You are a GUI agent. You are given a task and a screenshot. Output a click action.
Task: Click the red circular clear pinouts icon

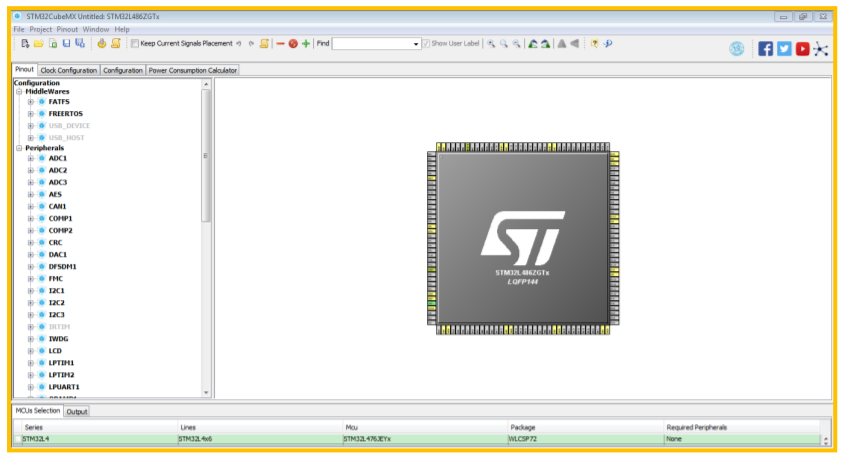coord(293,44)
